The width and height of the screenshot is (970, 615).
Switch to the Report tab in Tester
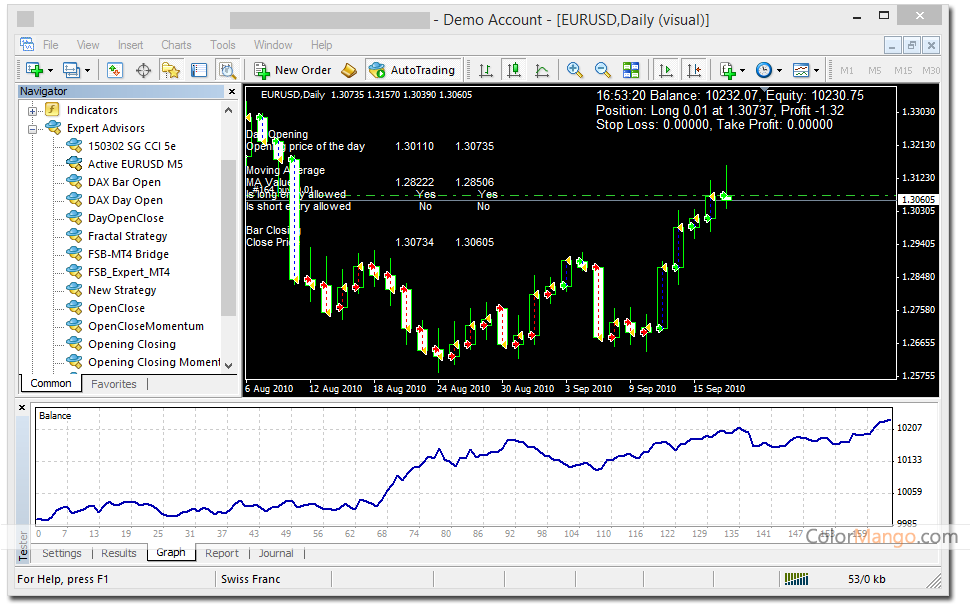click(221, 553)
